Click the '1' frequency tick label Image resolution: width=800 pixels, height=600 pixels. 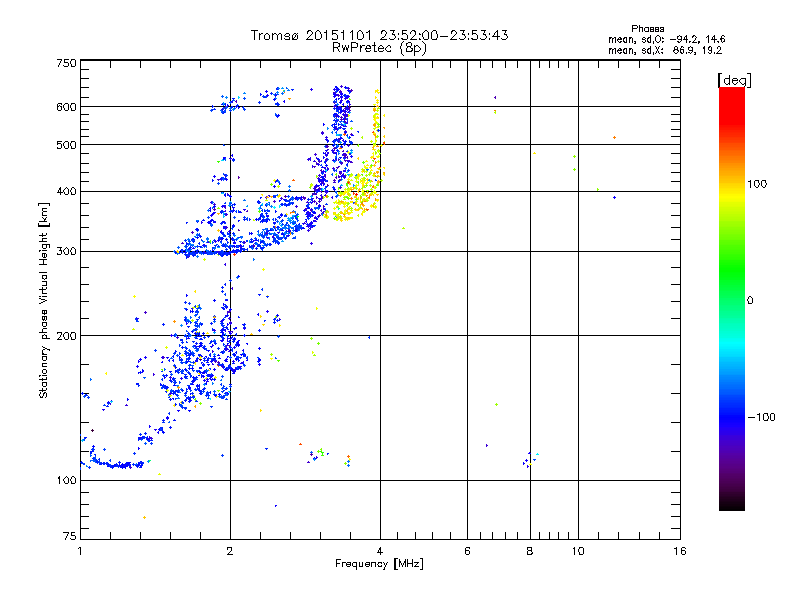click(80, 551)
